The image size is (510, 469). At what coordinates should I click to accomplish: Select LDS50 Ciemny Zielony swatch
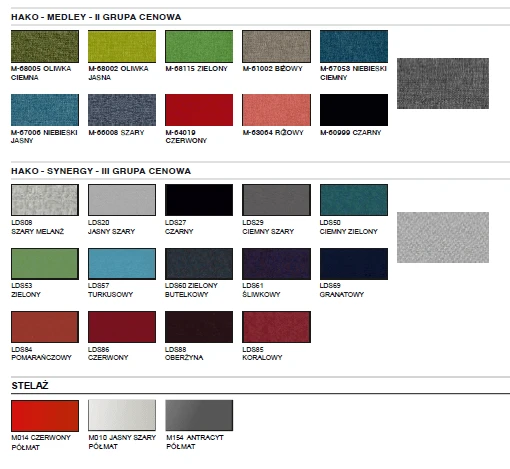[354, 200]
